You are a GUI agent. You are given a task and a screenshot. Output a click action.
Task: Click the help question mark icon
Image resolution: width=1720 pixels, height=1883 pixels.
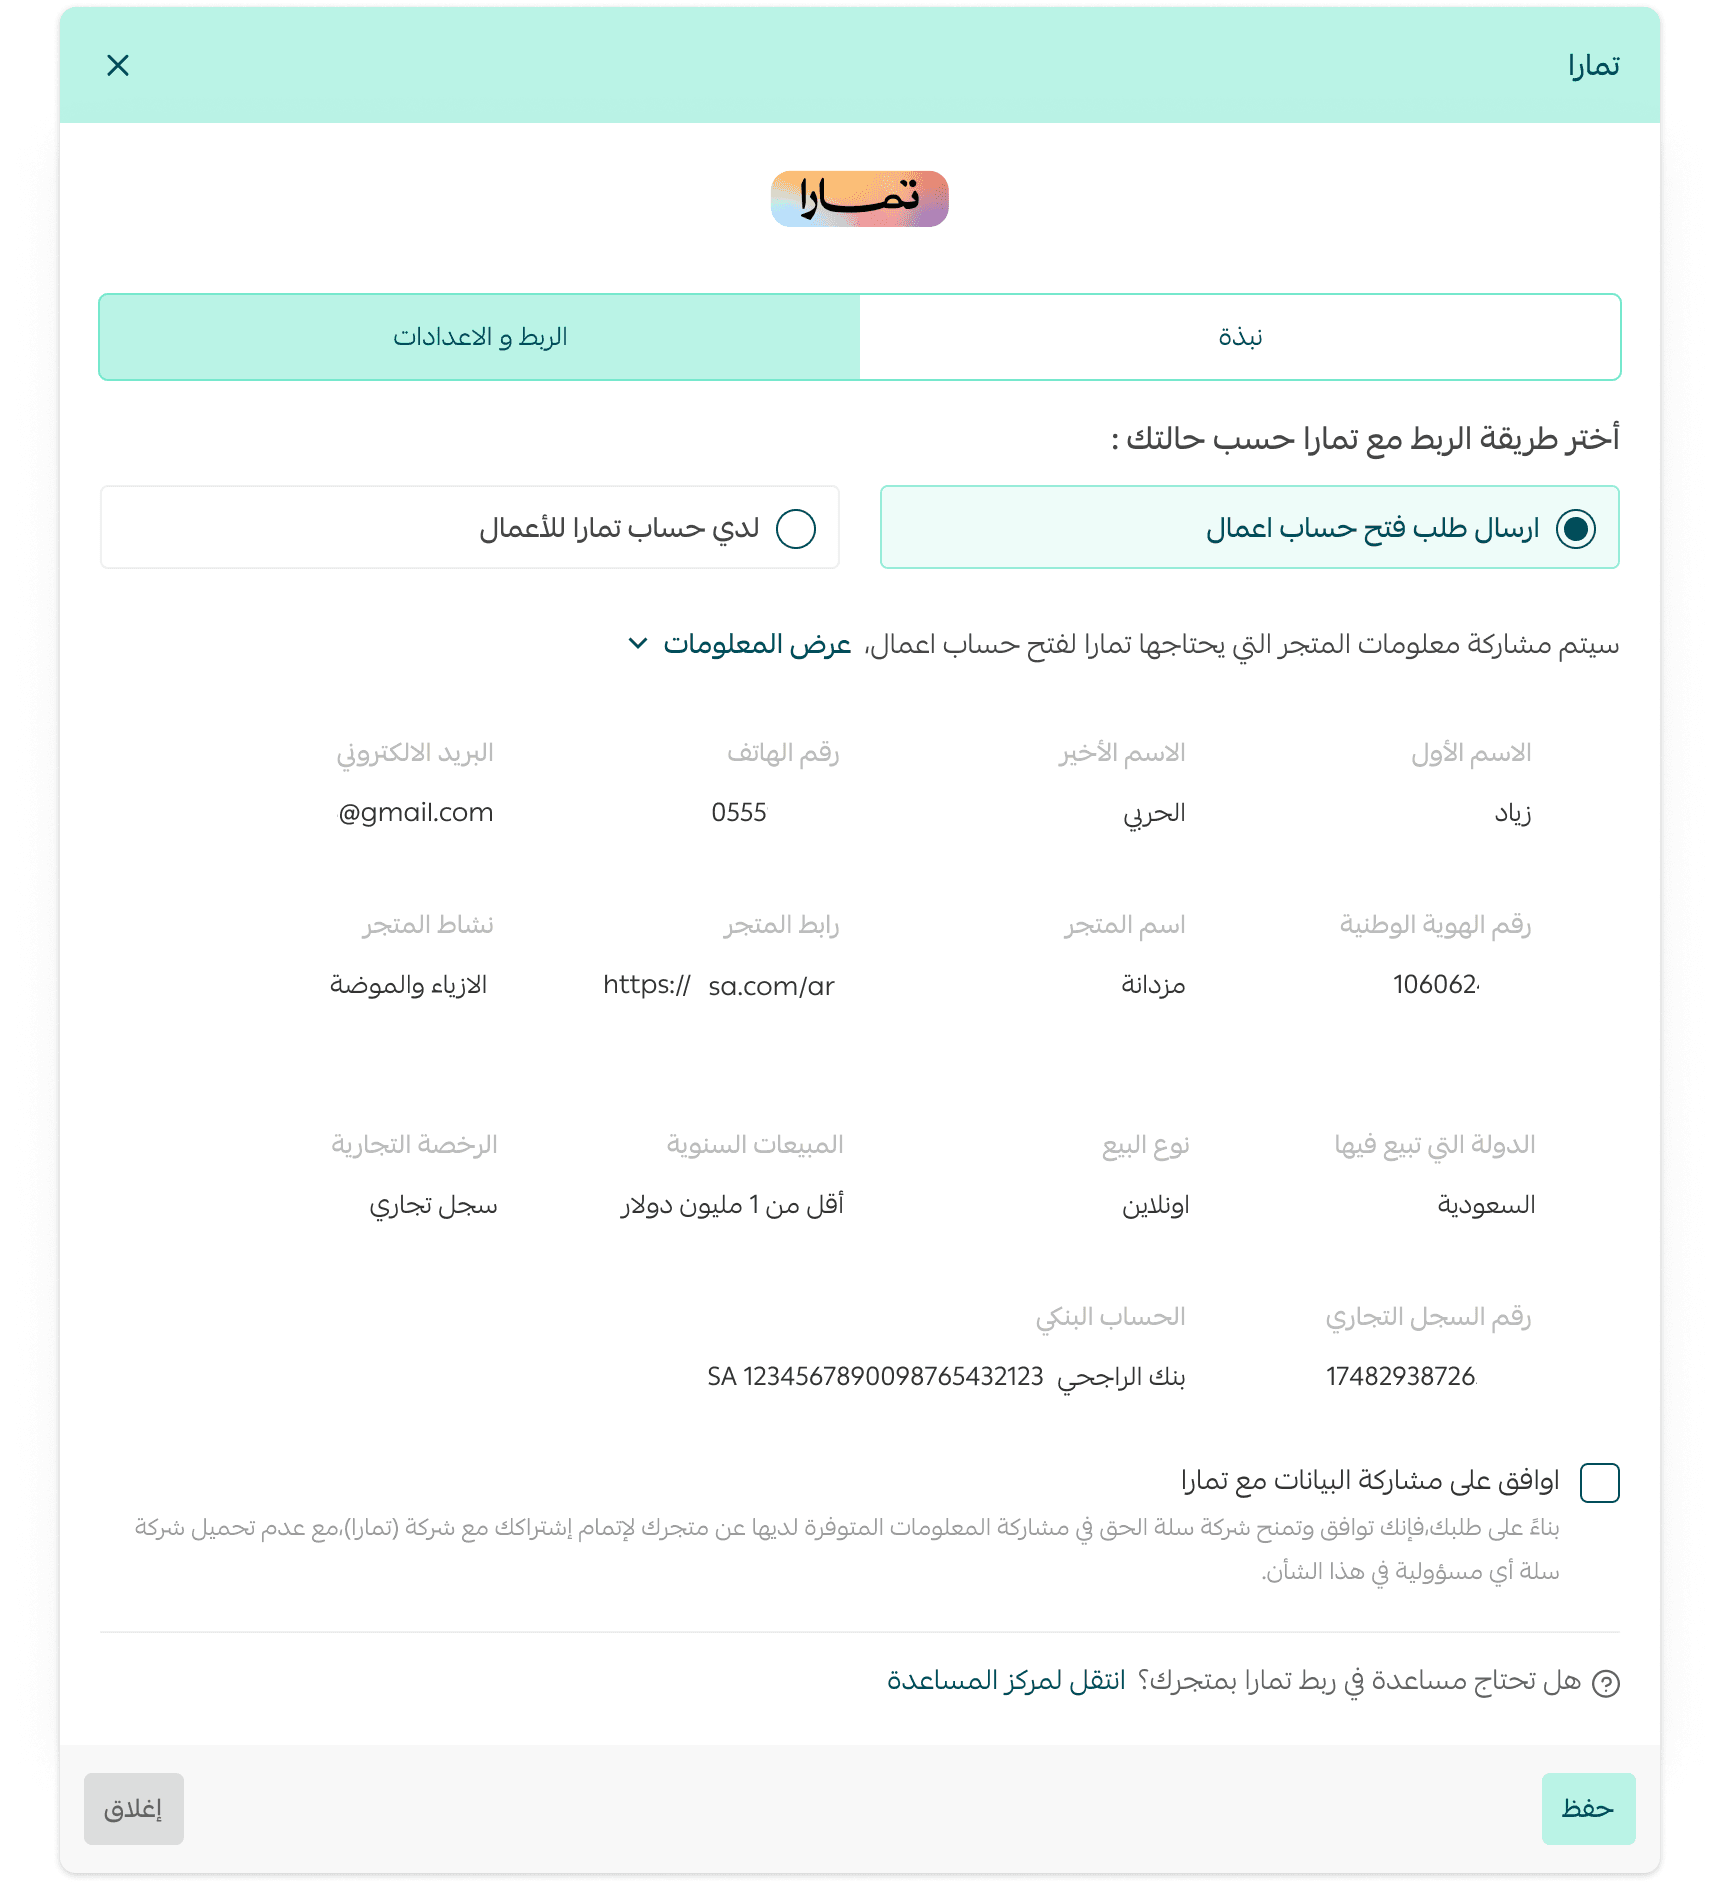pyautogui.click(x=1605, y=1684)
